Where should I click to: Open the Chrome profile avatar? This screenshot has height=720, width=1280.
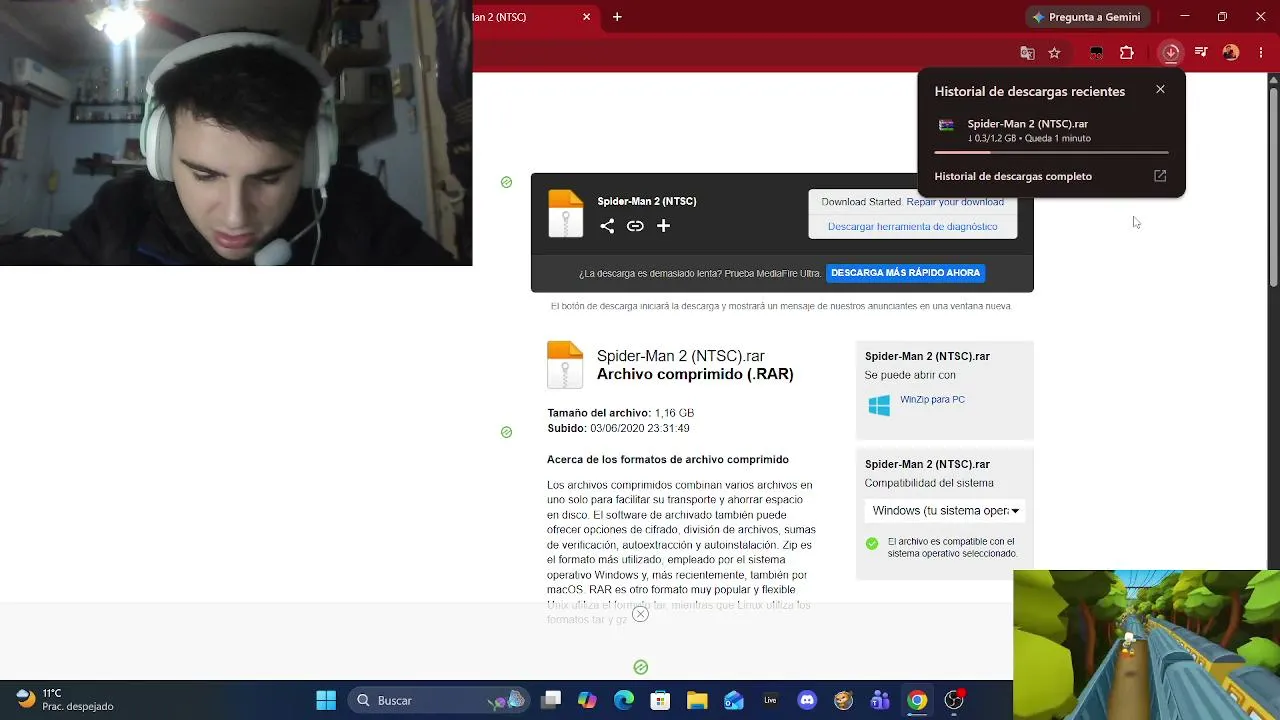tap(1231, 53)
